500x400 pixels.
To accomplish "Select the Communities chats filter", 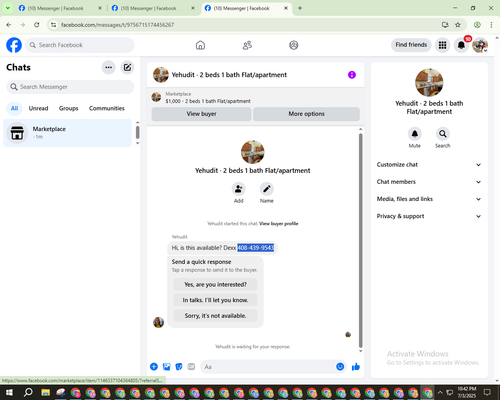I will 107,108.
